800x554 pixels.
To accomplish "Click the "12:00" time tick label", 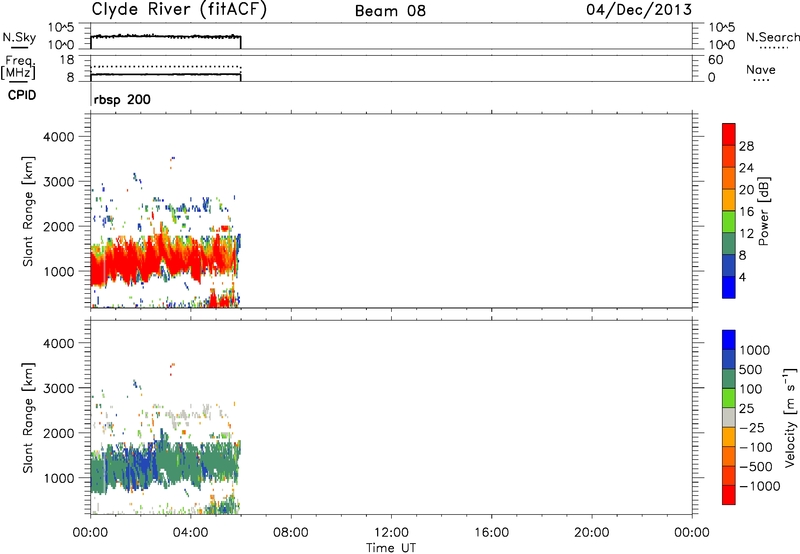I will [391, 533].
